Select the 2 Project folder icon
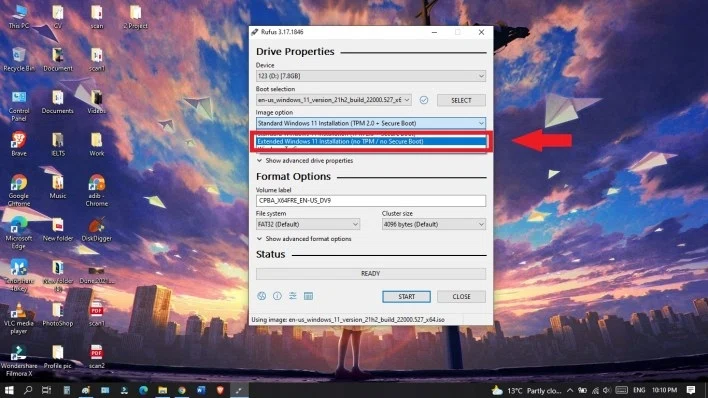 click(135, 17)
